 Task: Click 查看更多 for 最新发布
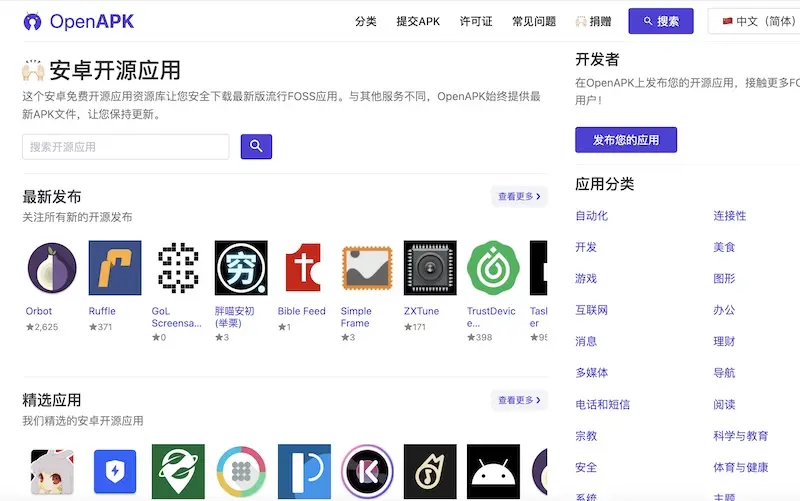click(x=519, y=196)
